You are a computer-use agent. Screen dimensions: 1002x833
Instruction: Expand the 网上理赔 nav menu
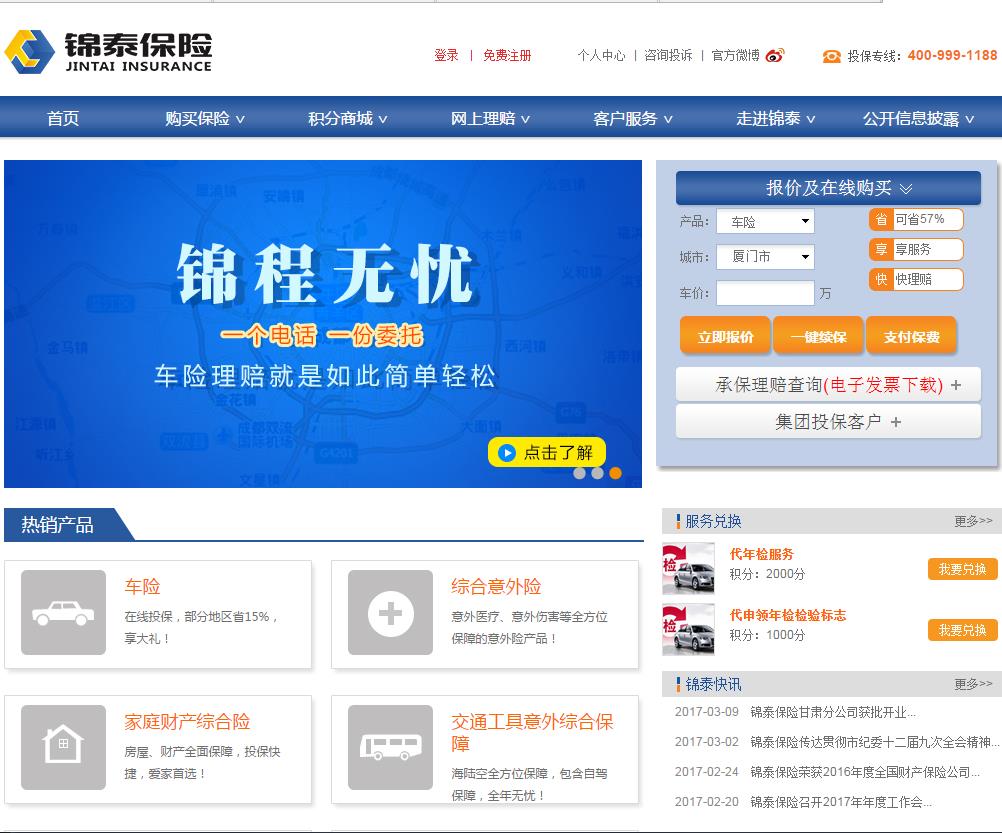[490, 118]
